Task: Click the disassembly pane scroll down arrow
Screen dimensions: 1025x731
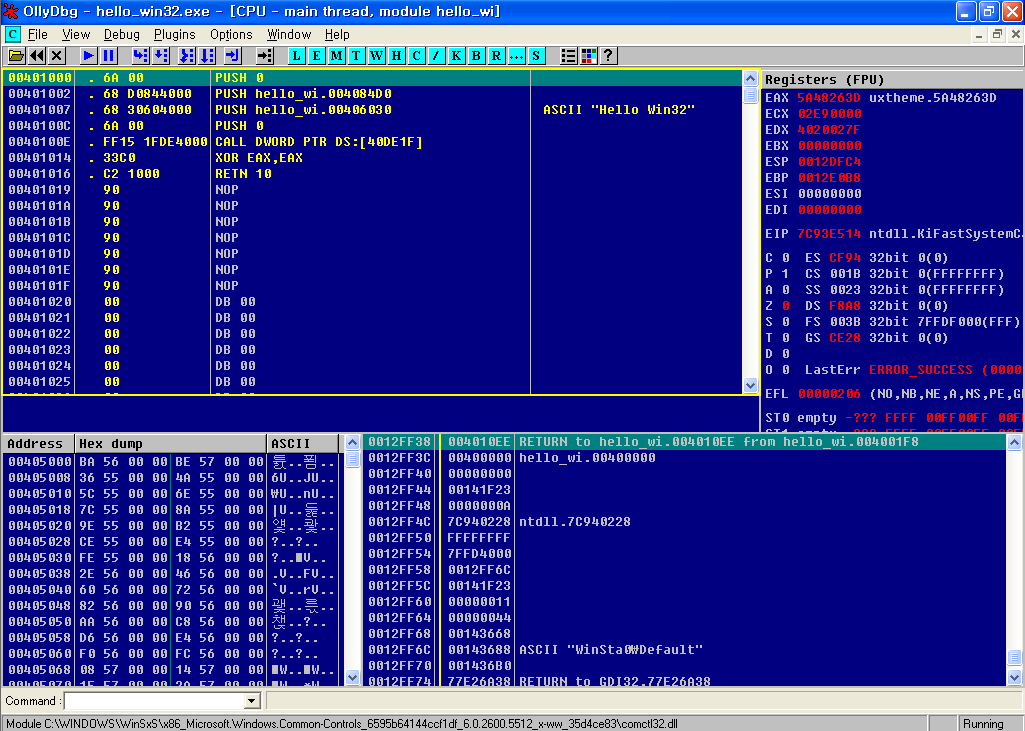Action: tap(751, 385)
